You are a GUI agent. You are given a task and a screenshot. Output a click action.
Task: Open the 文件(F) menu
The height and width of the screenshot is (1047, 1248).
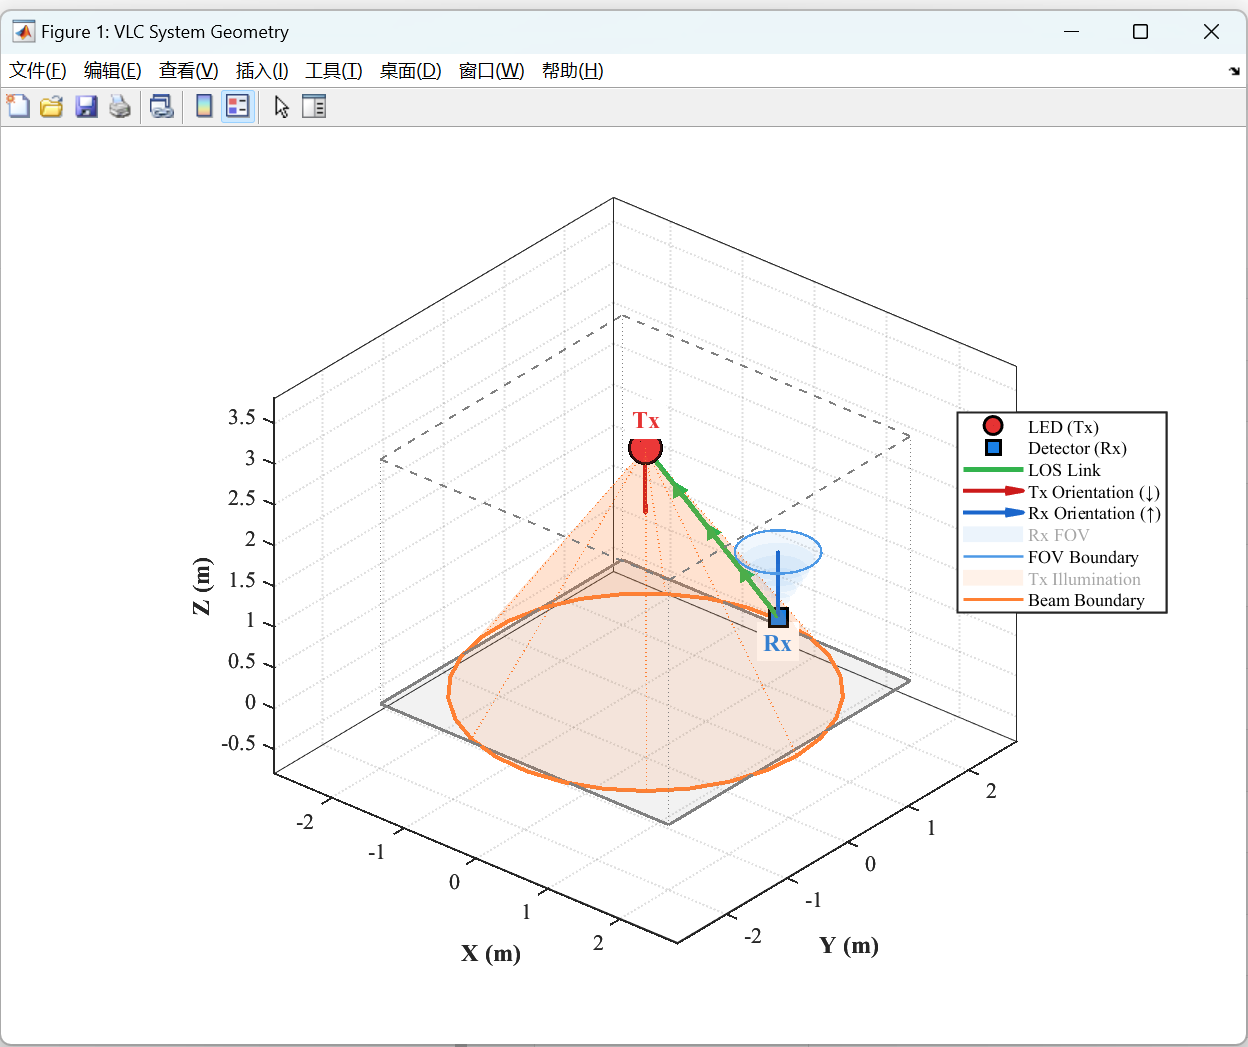(x=38, y=71)
